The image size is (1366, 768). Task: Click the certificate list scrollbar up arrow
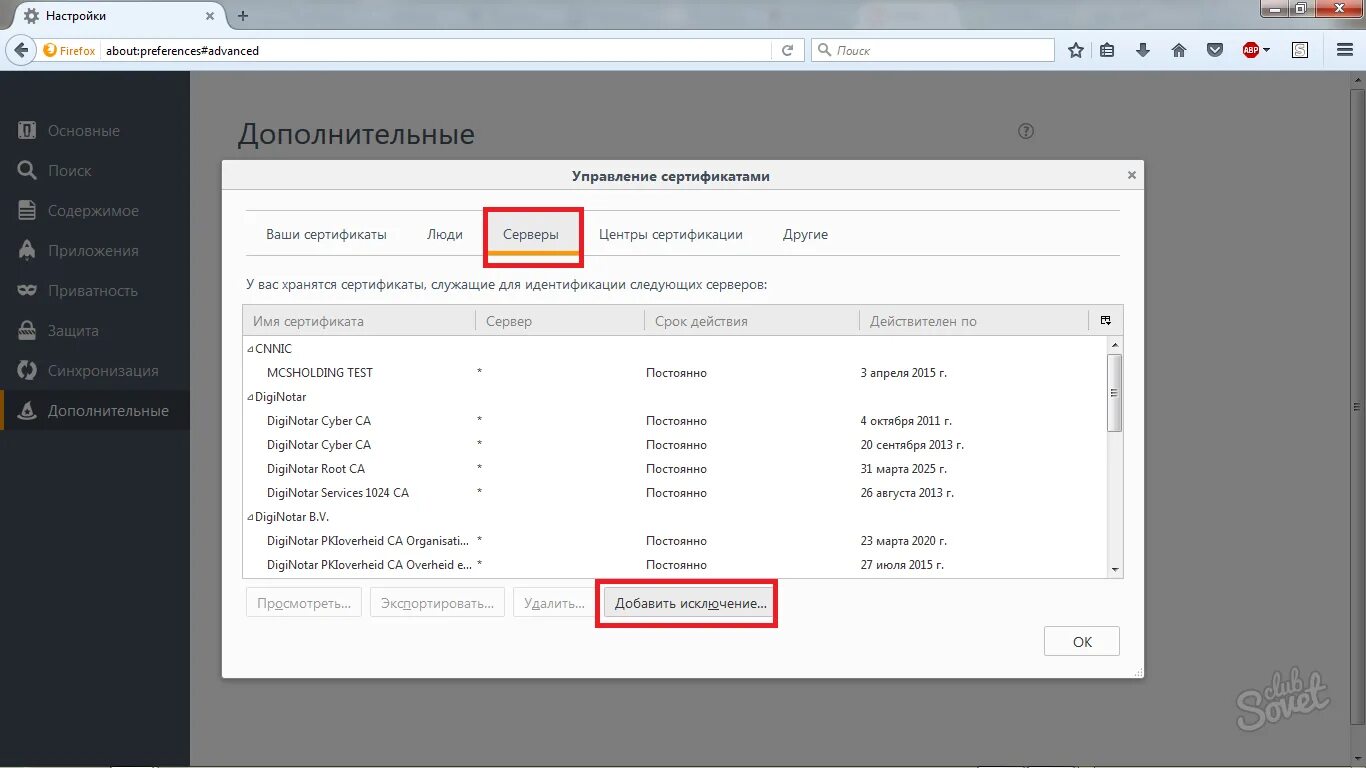1115,345
